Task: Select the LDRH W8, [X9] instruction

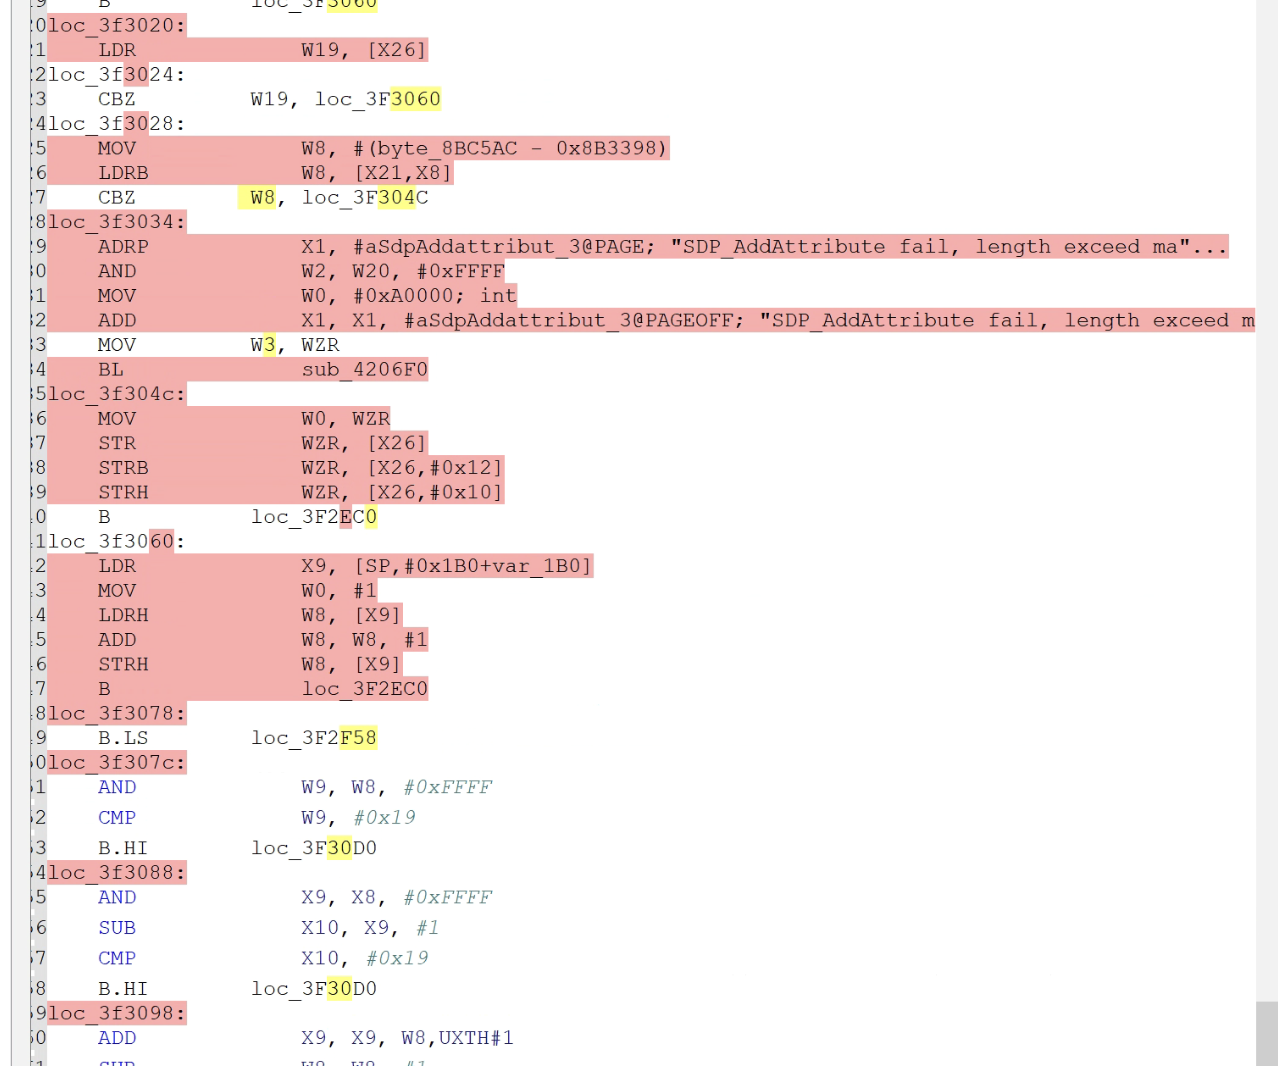Action: pos(250,615)
